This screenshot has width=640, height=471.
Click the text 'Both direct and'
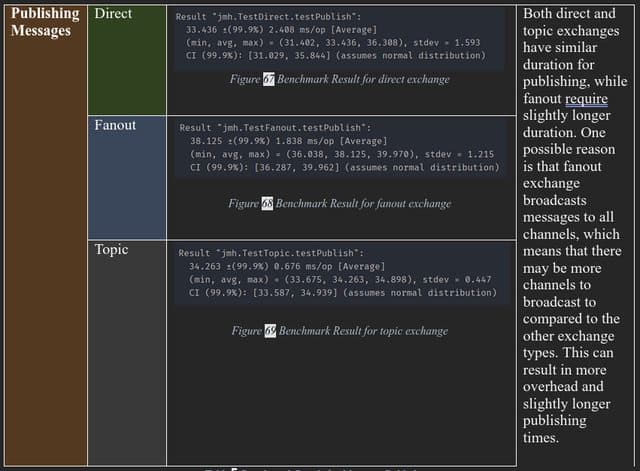pyautogui.click(x=569, y=13)
